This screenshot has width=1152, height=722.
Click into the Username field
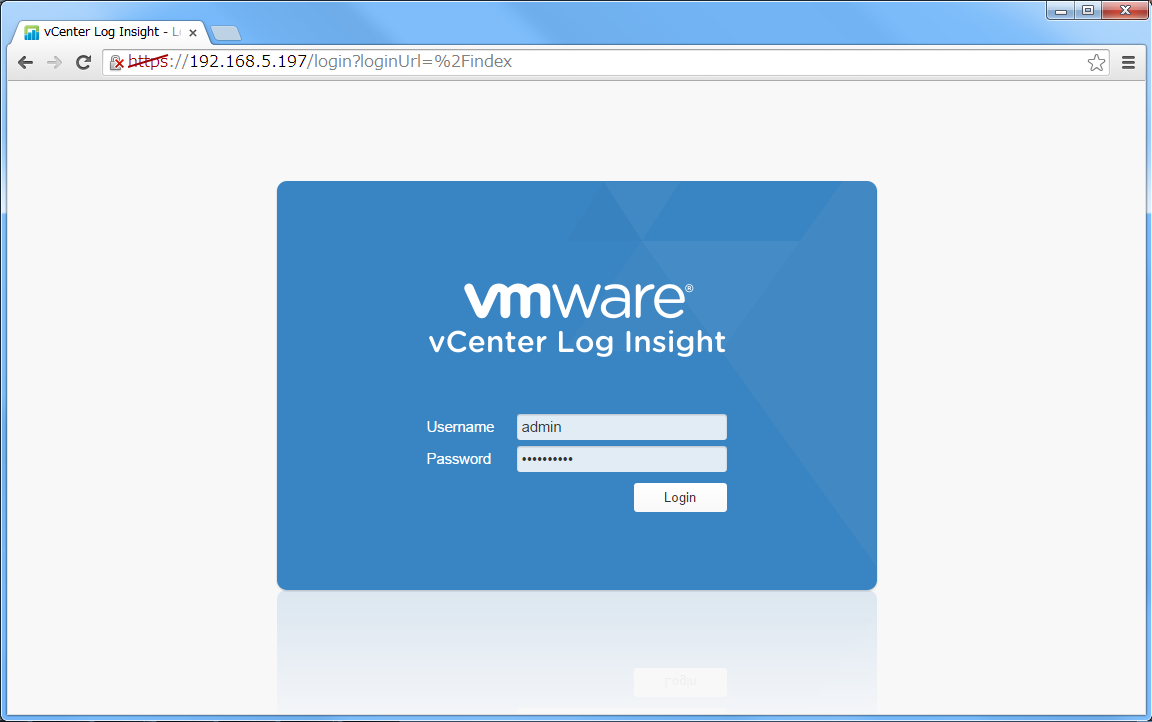[622, 427]
